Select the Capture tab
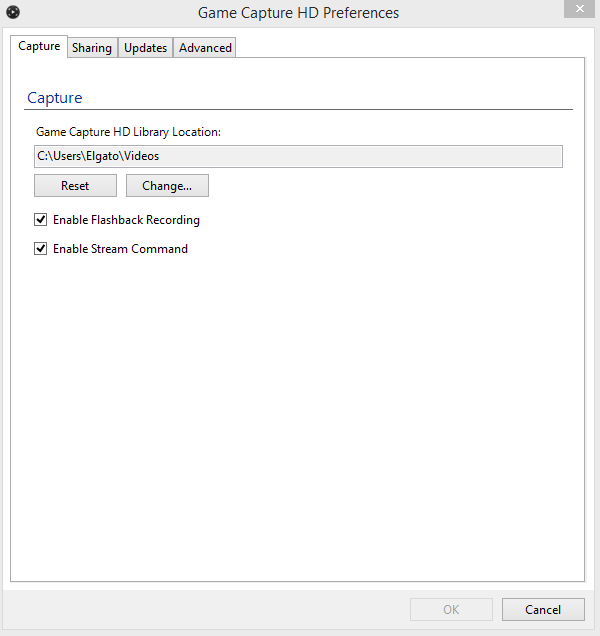Viewport: 600px width, 636px height. click(x=39, y=46)
